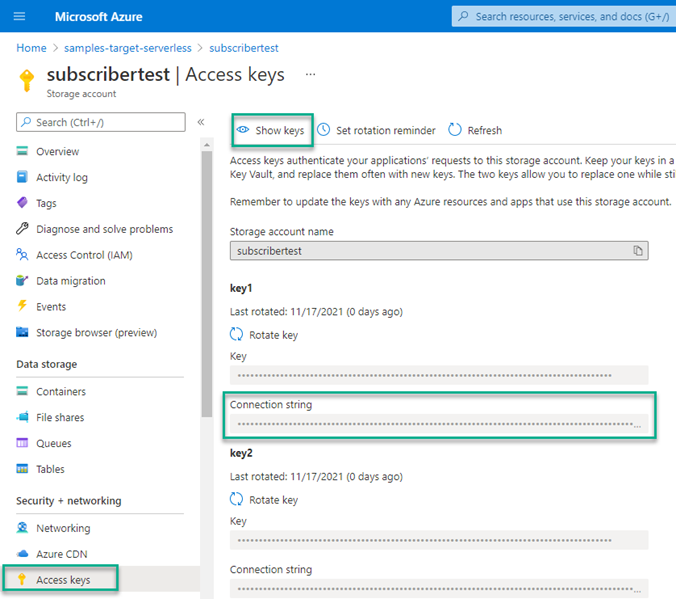The image size is (676, 599).
Task: Click the Azure CDN cloud icon
Action: click(22, 554)
